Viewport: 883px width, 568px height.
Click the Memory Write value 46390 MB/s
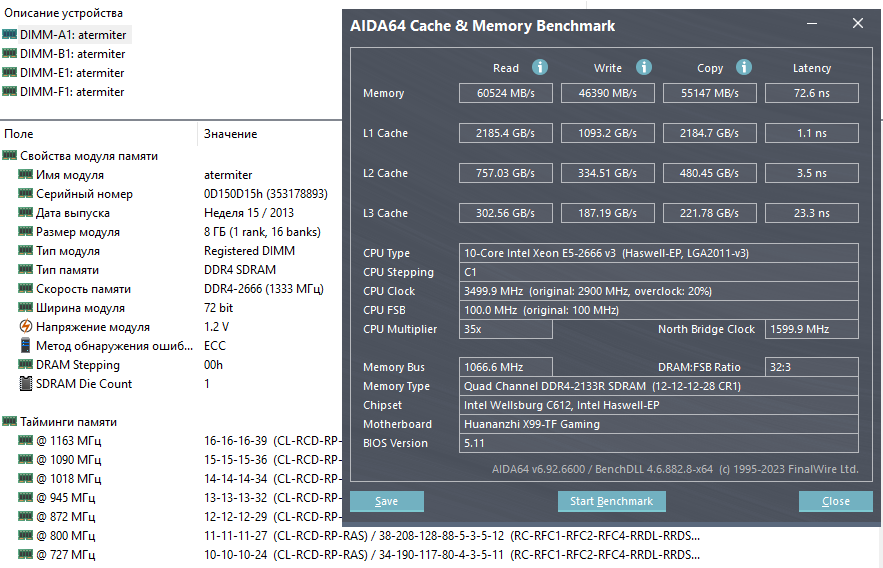(608, 93)
